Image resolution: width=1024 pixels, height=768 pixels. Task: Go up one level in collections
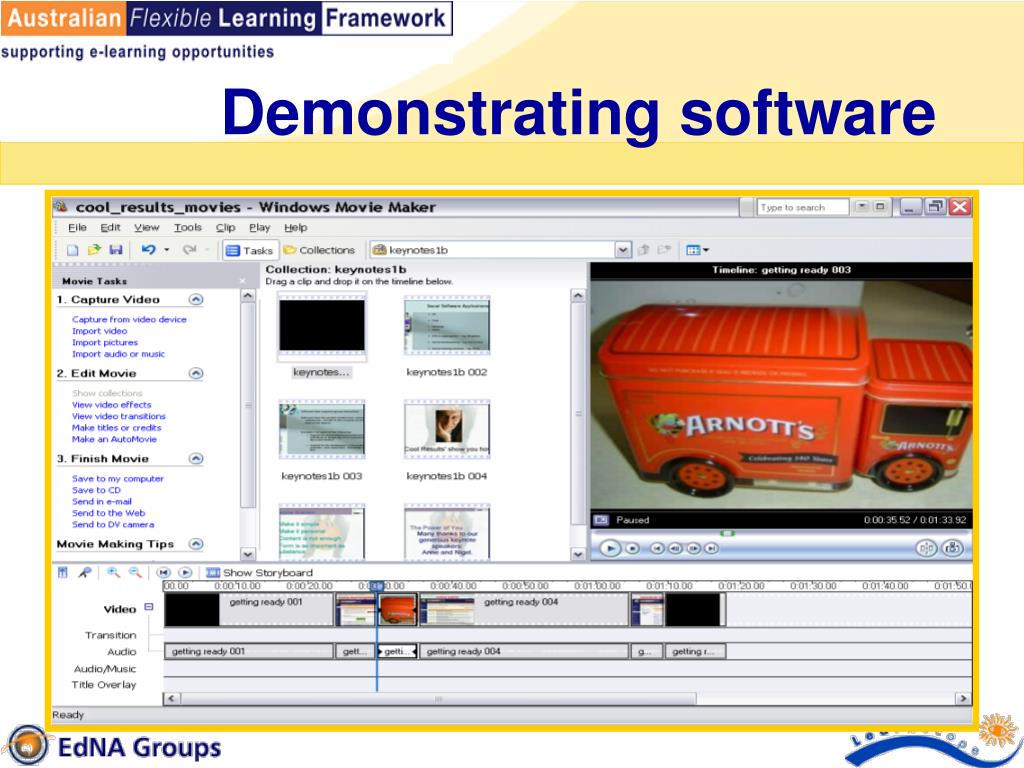pos(644,250)
